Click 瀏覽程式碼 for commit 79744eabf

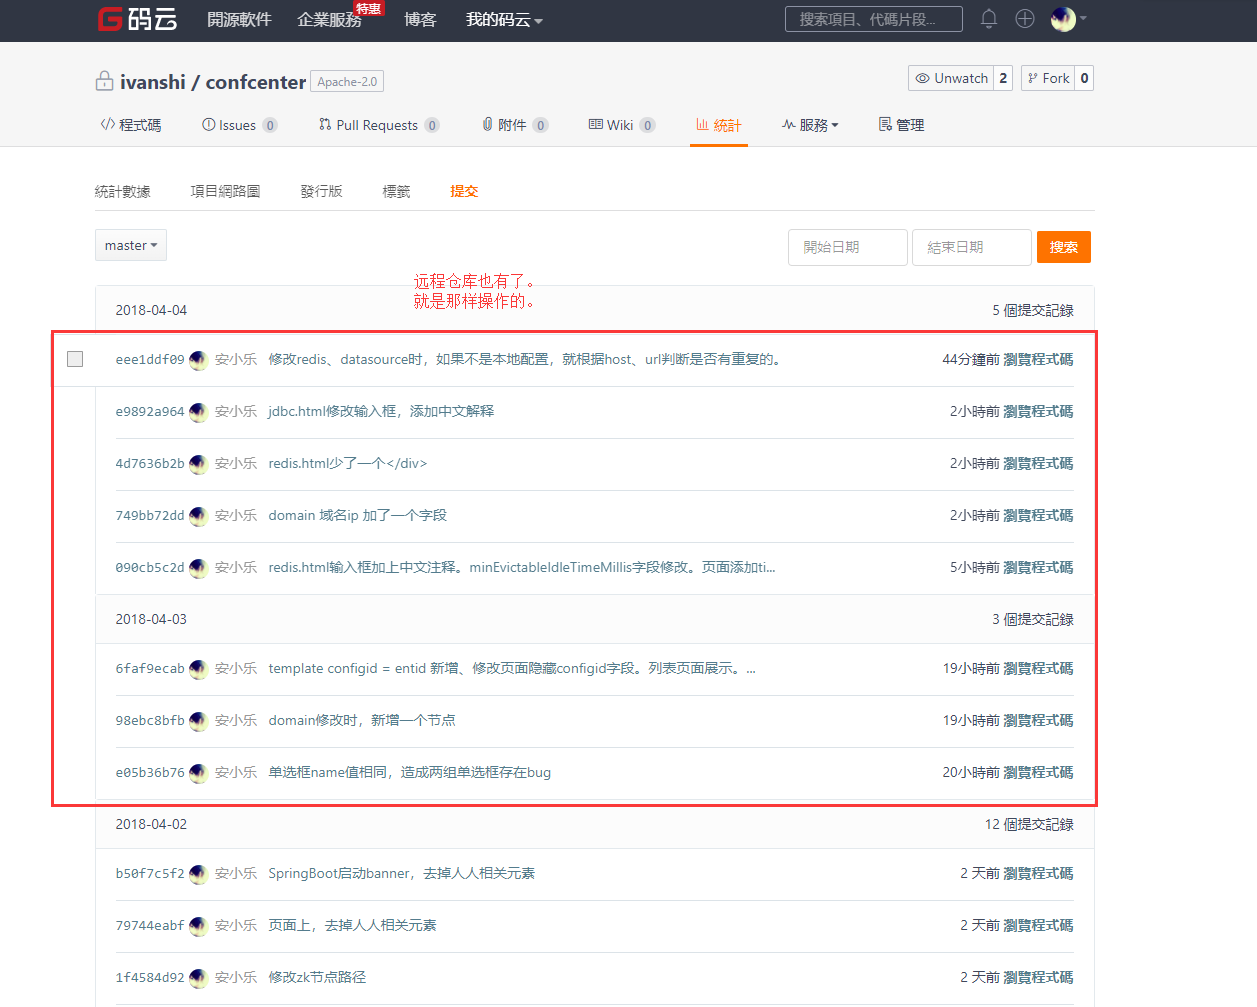[x=1038, y=925]
